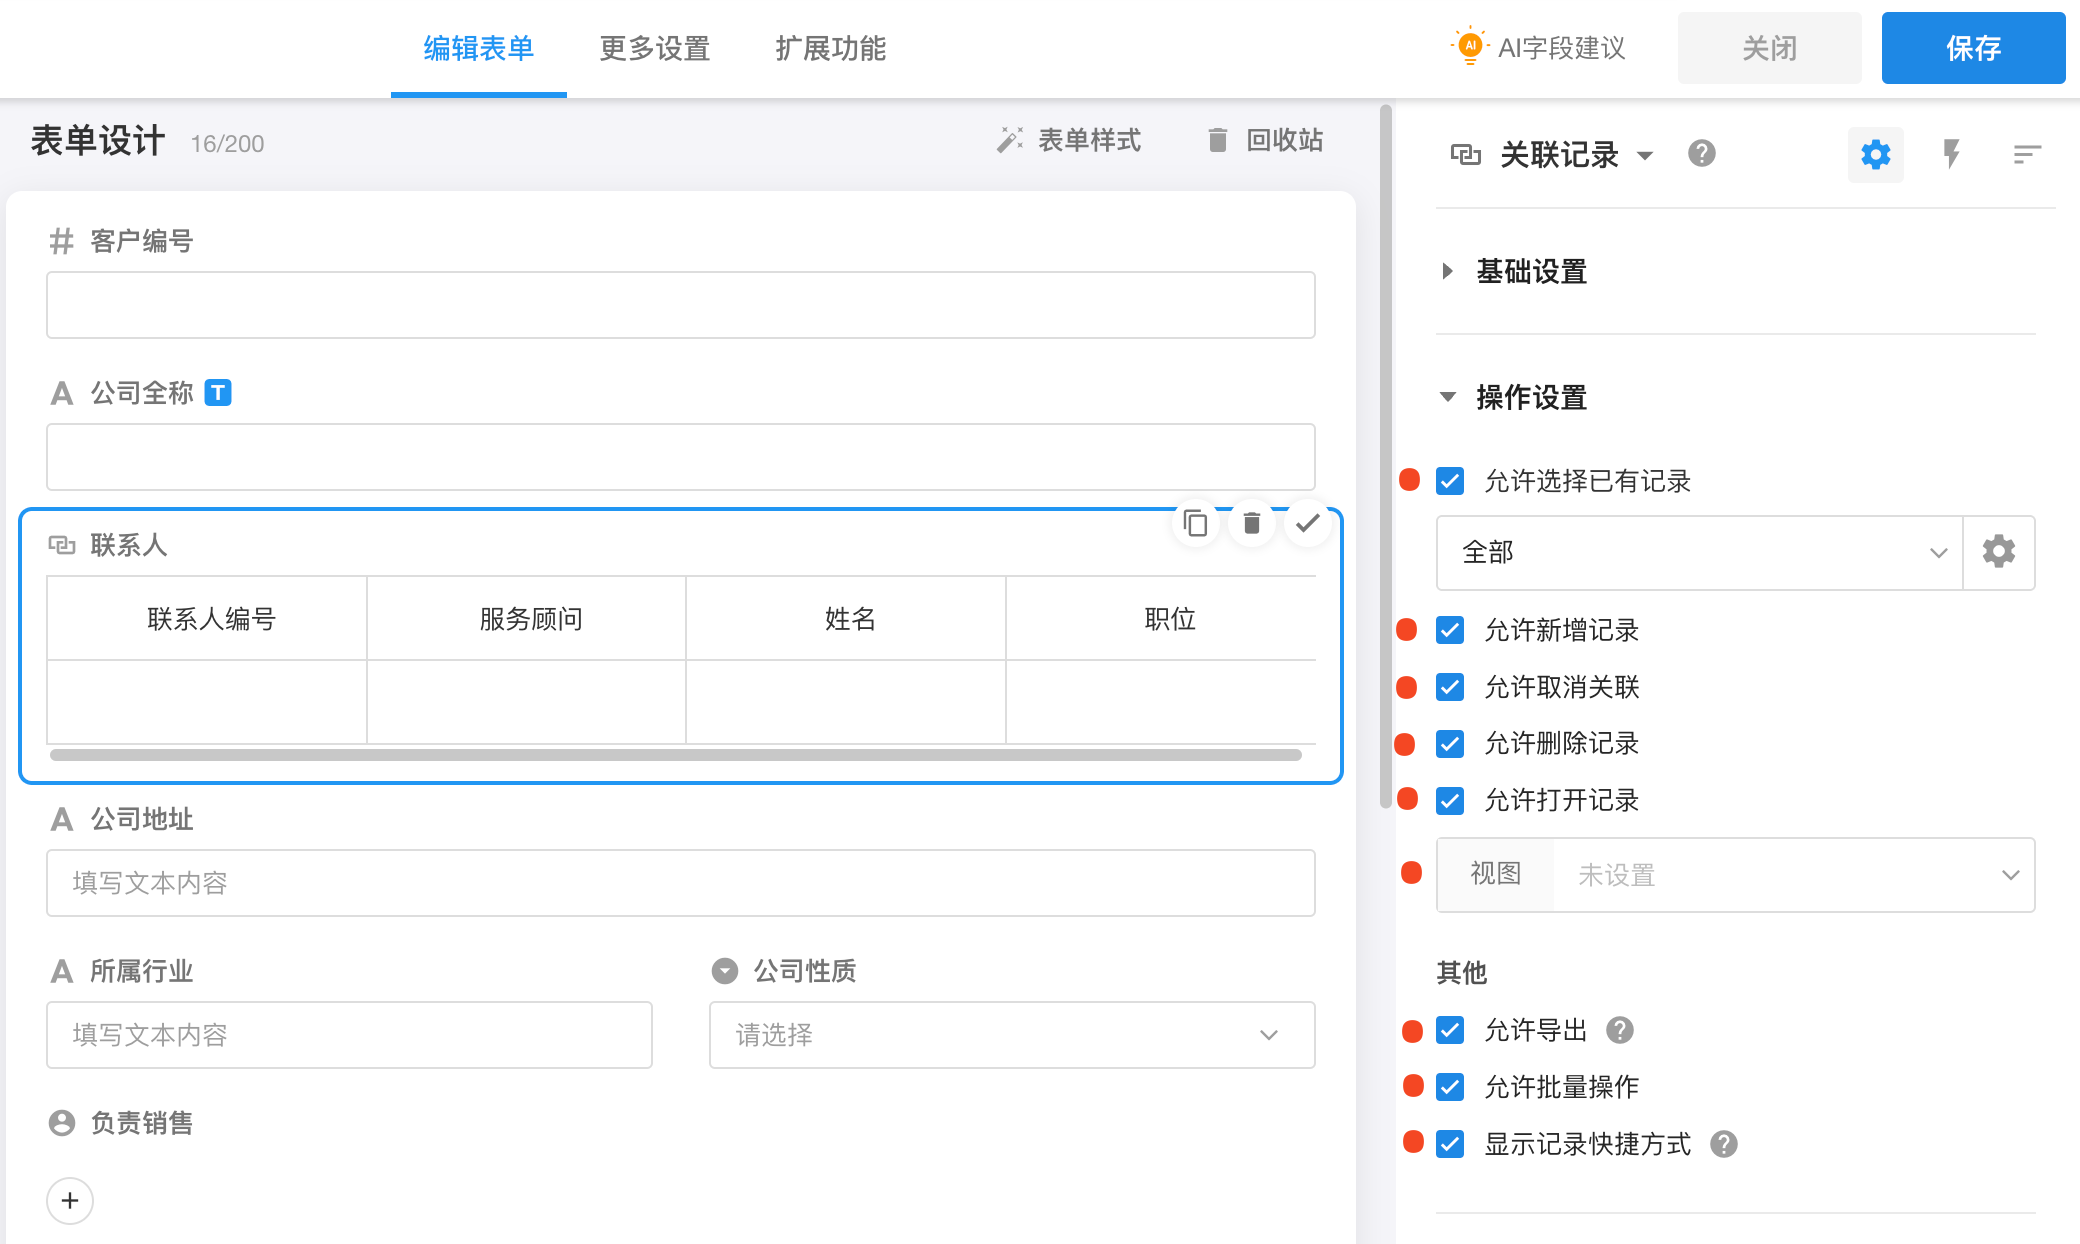Click the 公司地址 text input field
2080x1244 pixels.
coord(680,883)
